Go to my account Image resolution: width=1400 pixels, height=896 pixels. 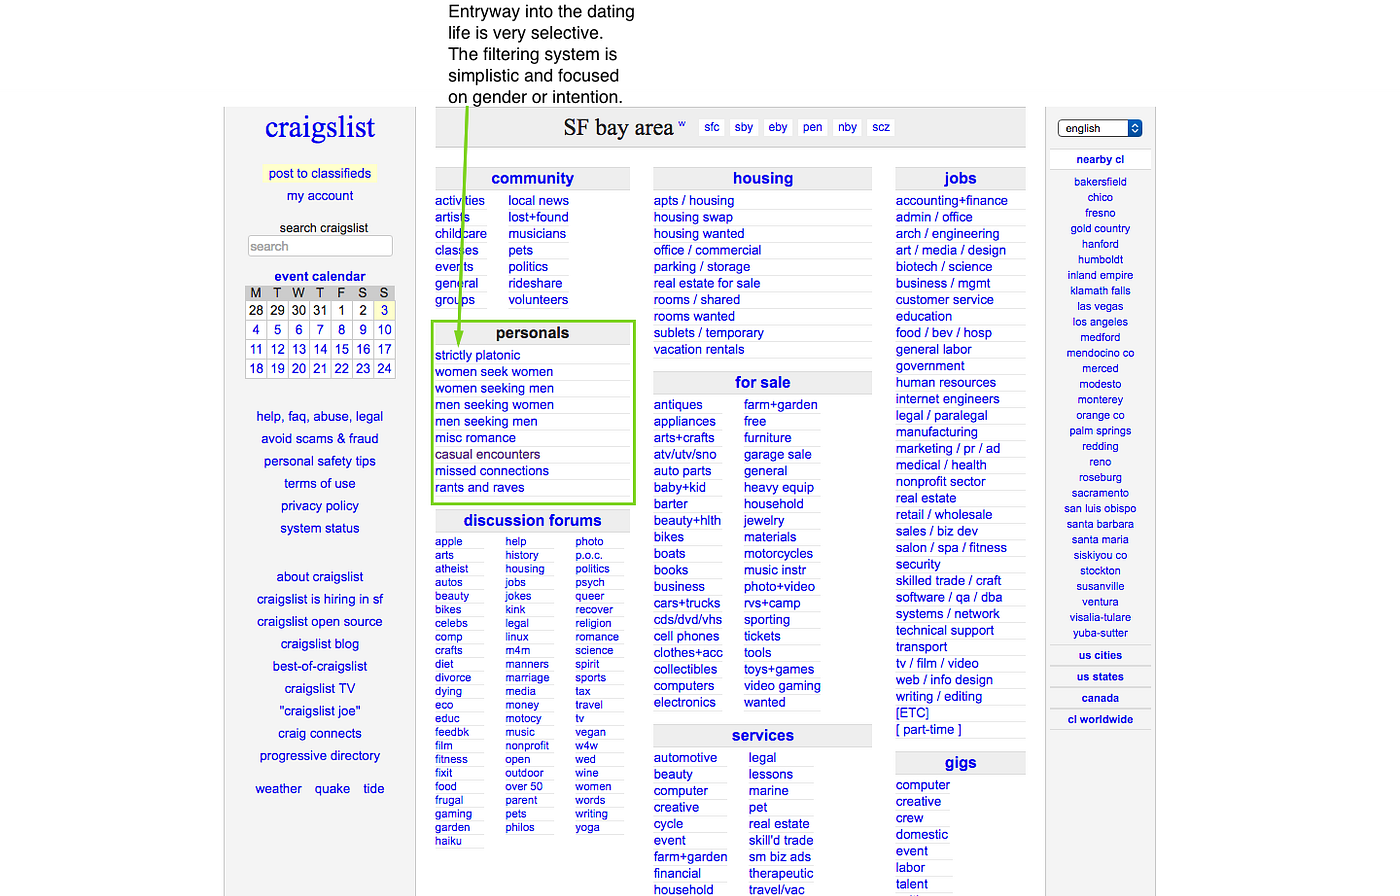320,196
